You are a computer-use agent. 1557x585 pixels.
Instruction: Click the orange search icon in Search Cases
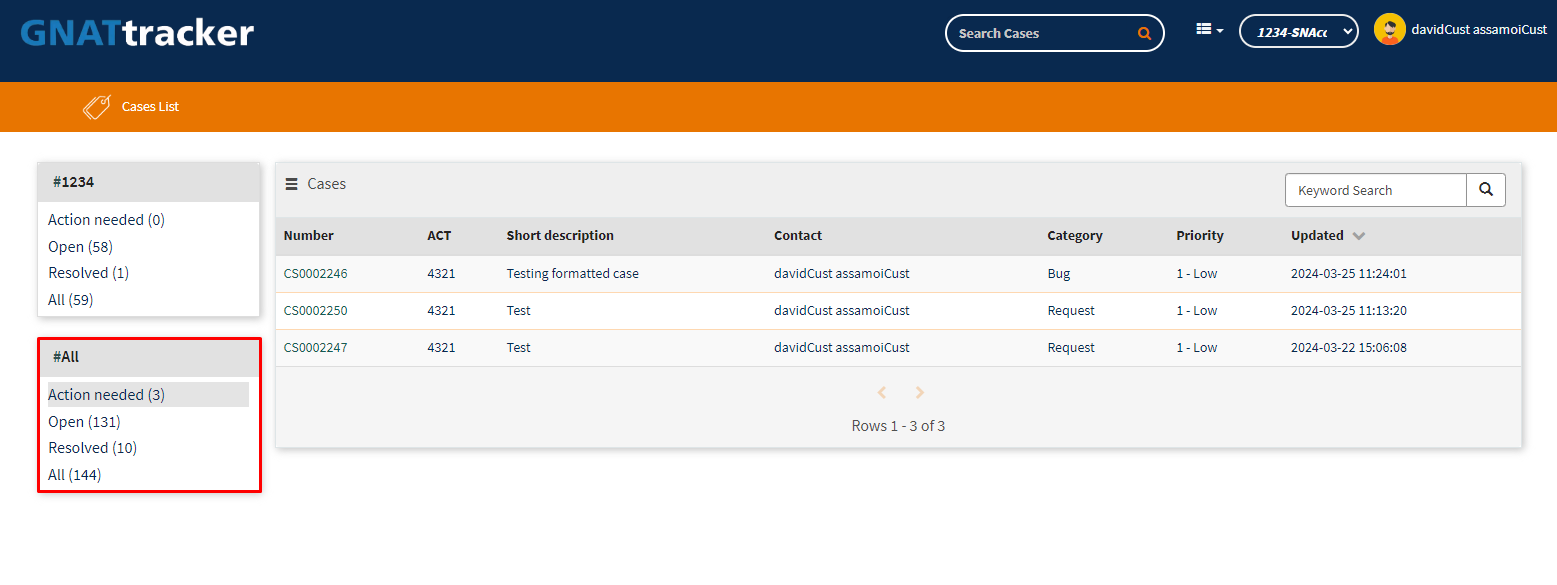[1144, 33]
